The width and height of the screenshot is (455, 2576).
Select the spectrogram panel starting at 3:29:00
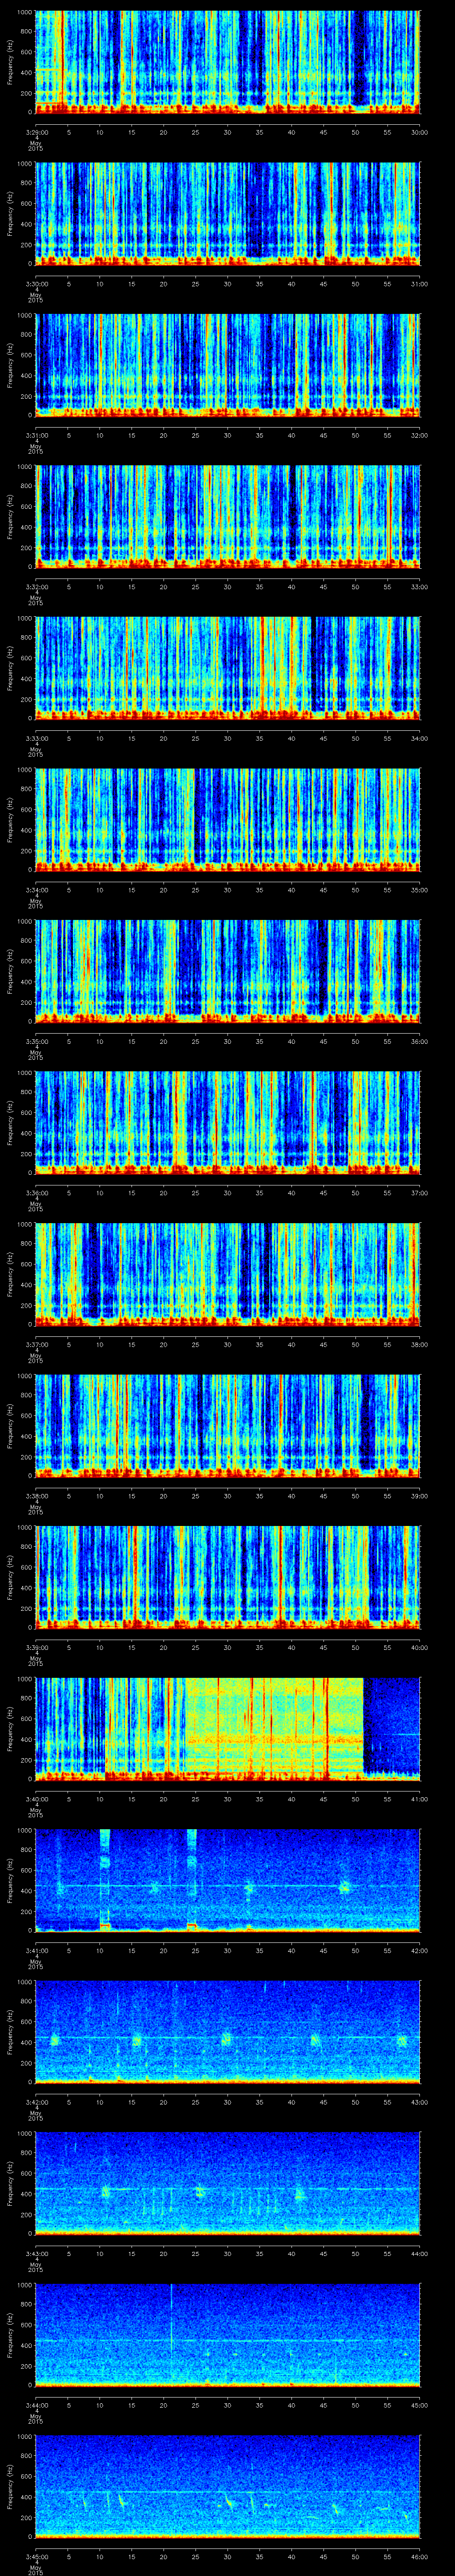(228, 62)
